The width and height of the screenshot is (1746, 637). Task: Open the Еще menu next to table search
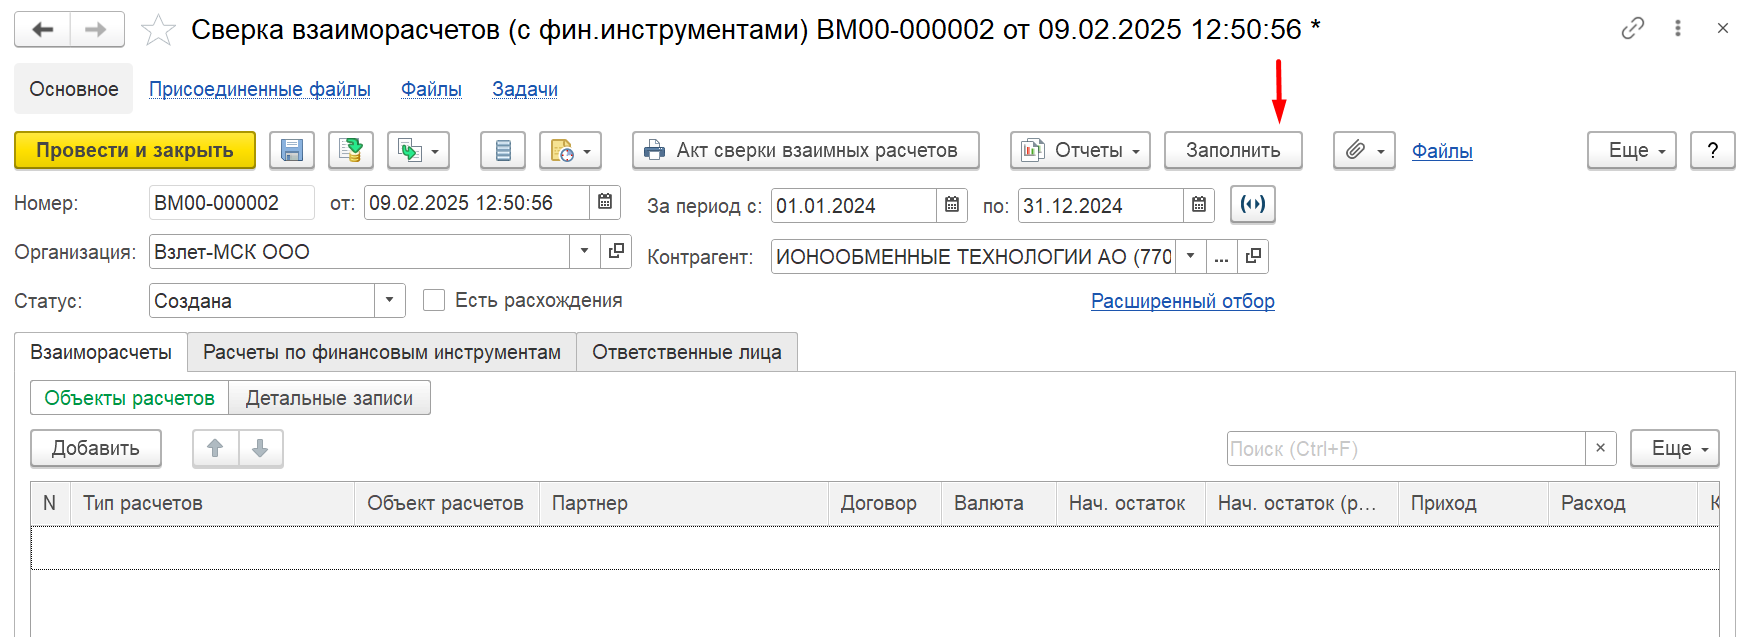[x=1675, y=448]
